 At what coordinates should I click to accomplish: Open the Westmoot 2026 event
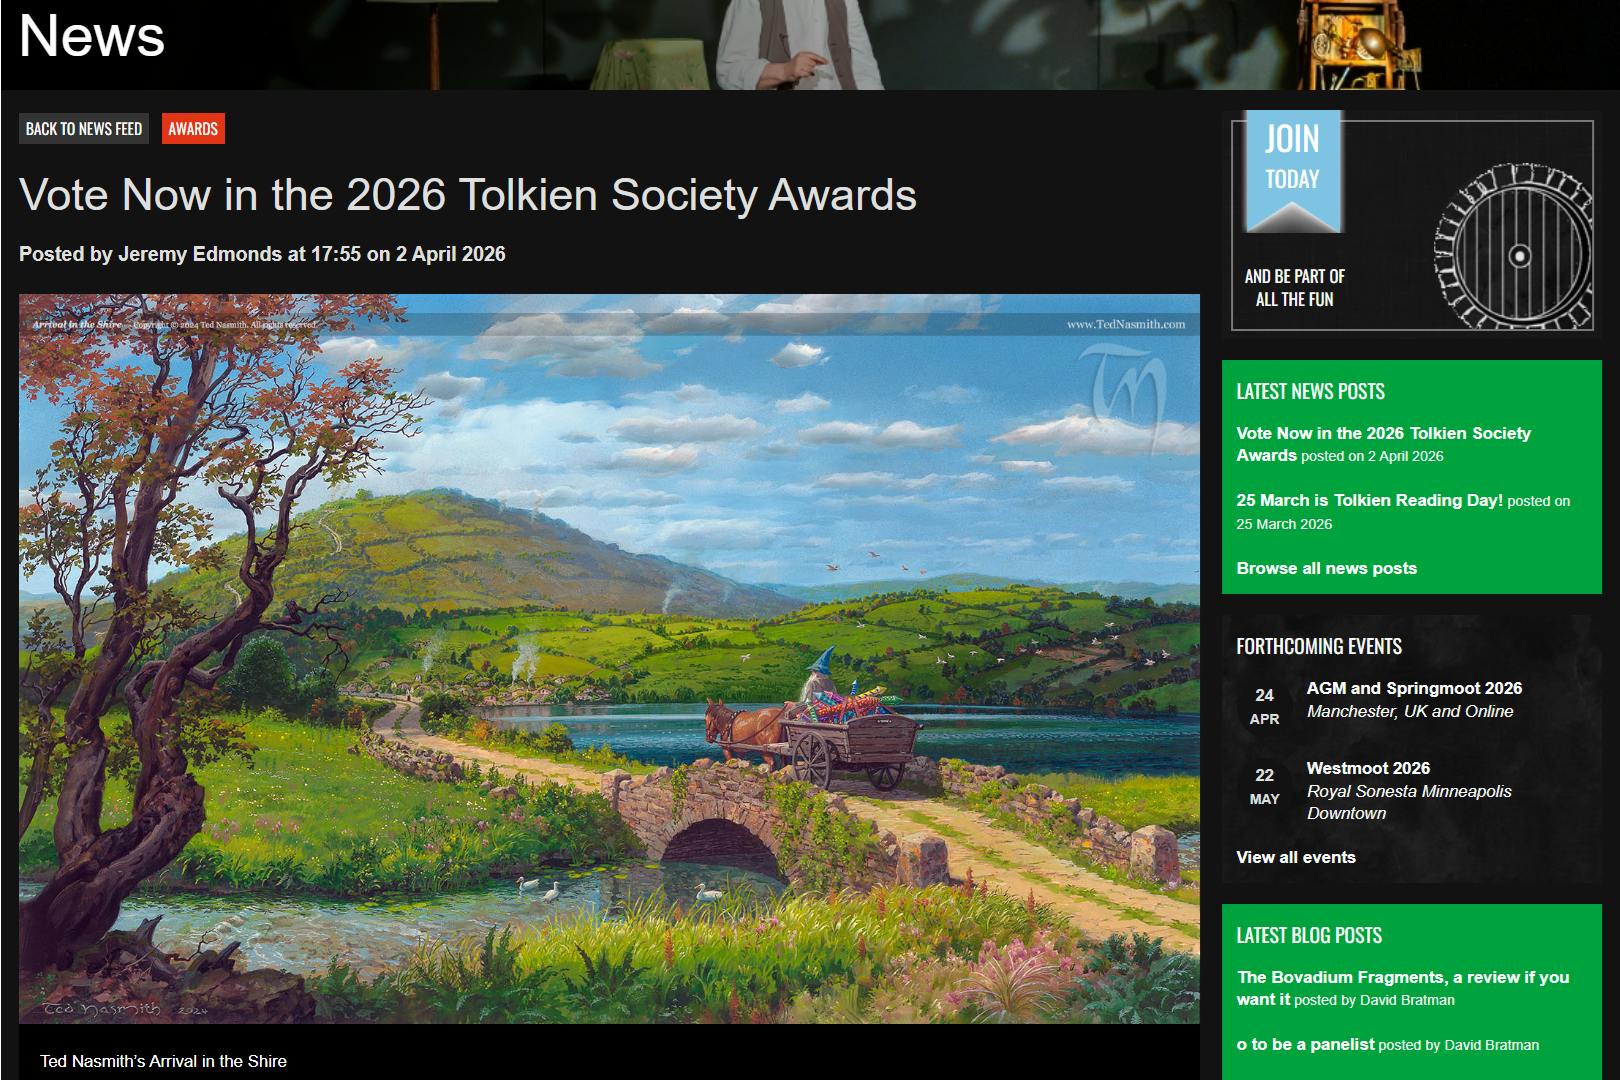pos(1368,768)
